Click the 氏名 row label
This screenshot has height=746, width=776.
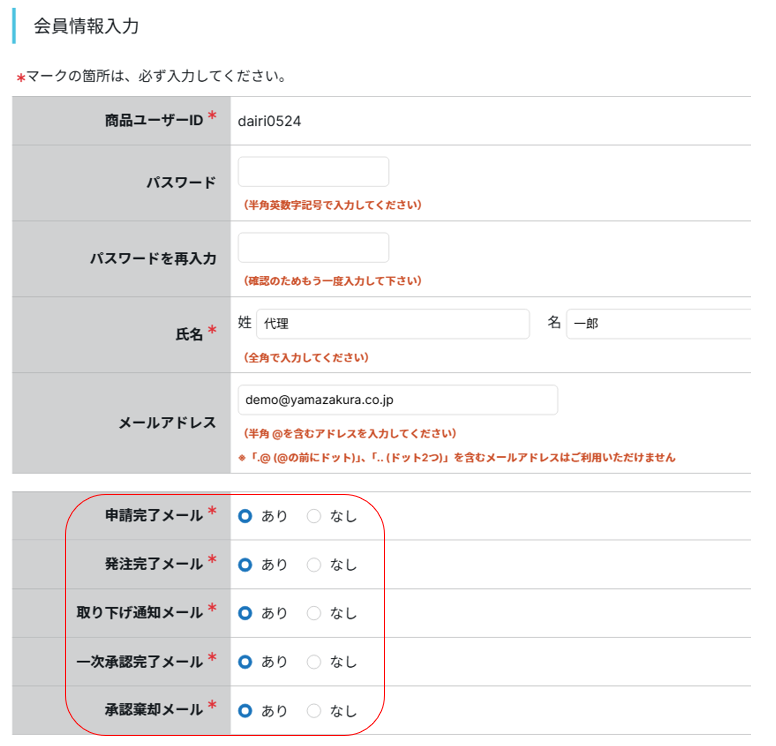[x=189, y=334]
